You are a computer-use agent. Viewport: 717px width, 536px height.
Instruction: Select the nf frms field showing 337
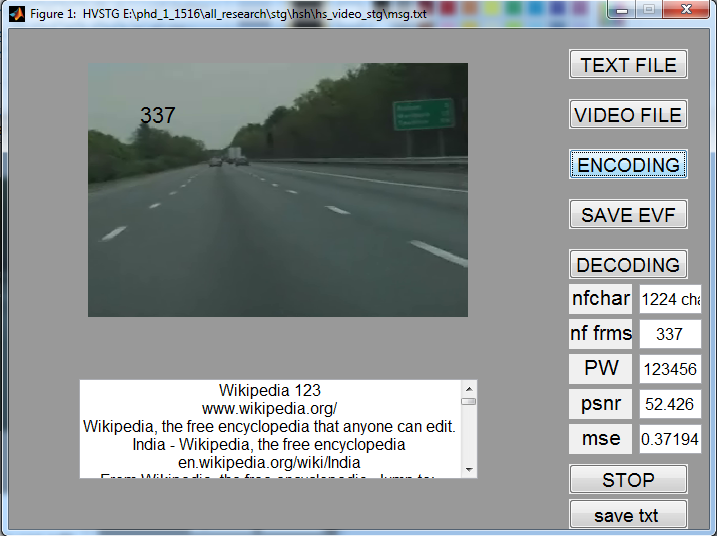[670, 334]
